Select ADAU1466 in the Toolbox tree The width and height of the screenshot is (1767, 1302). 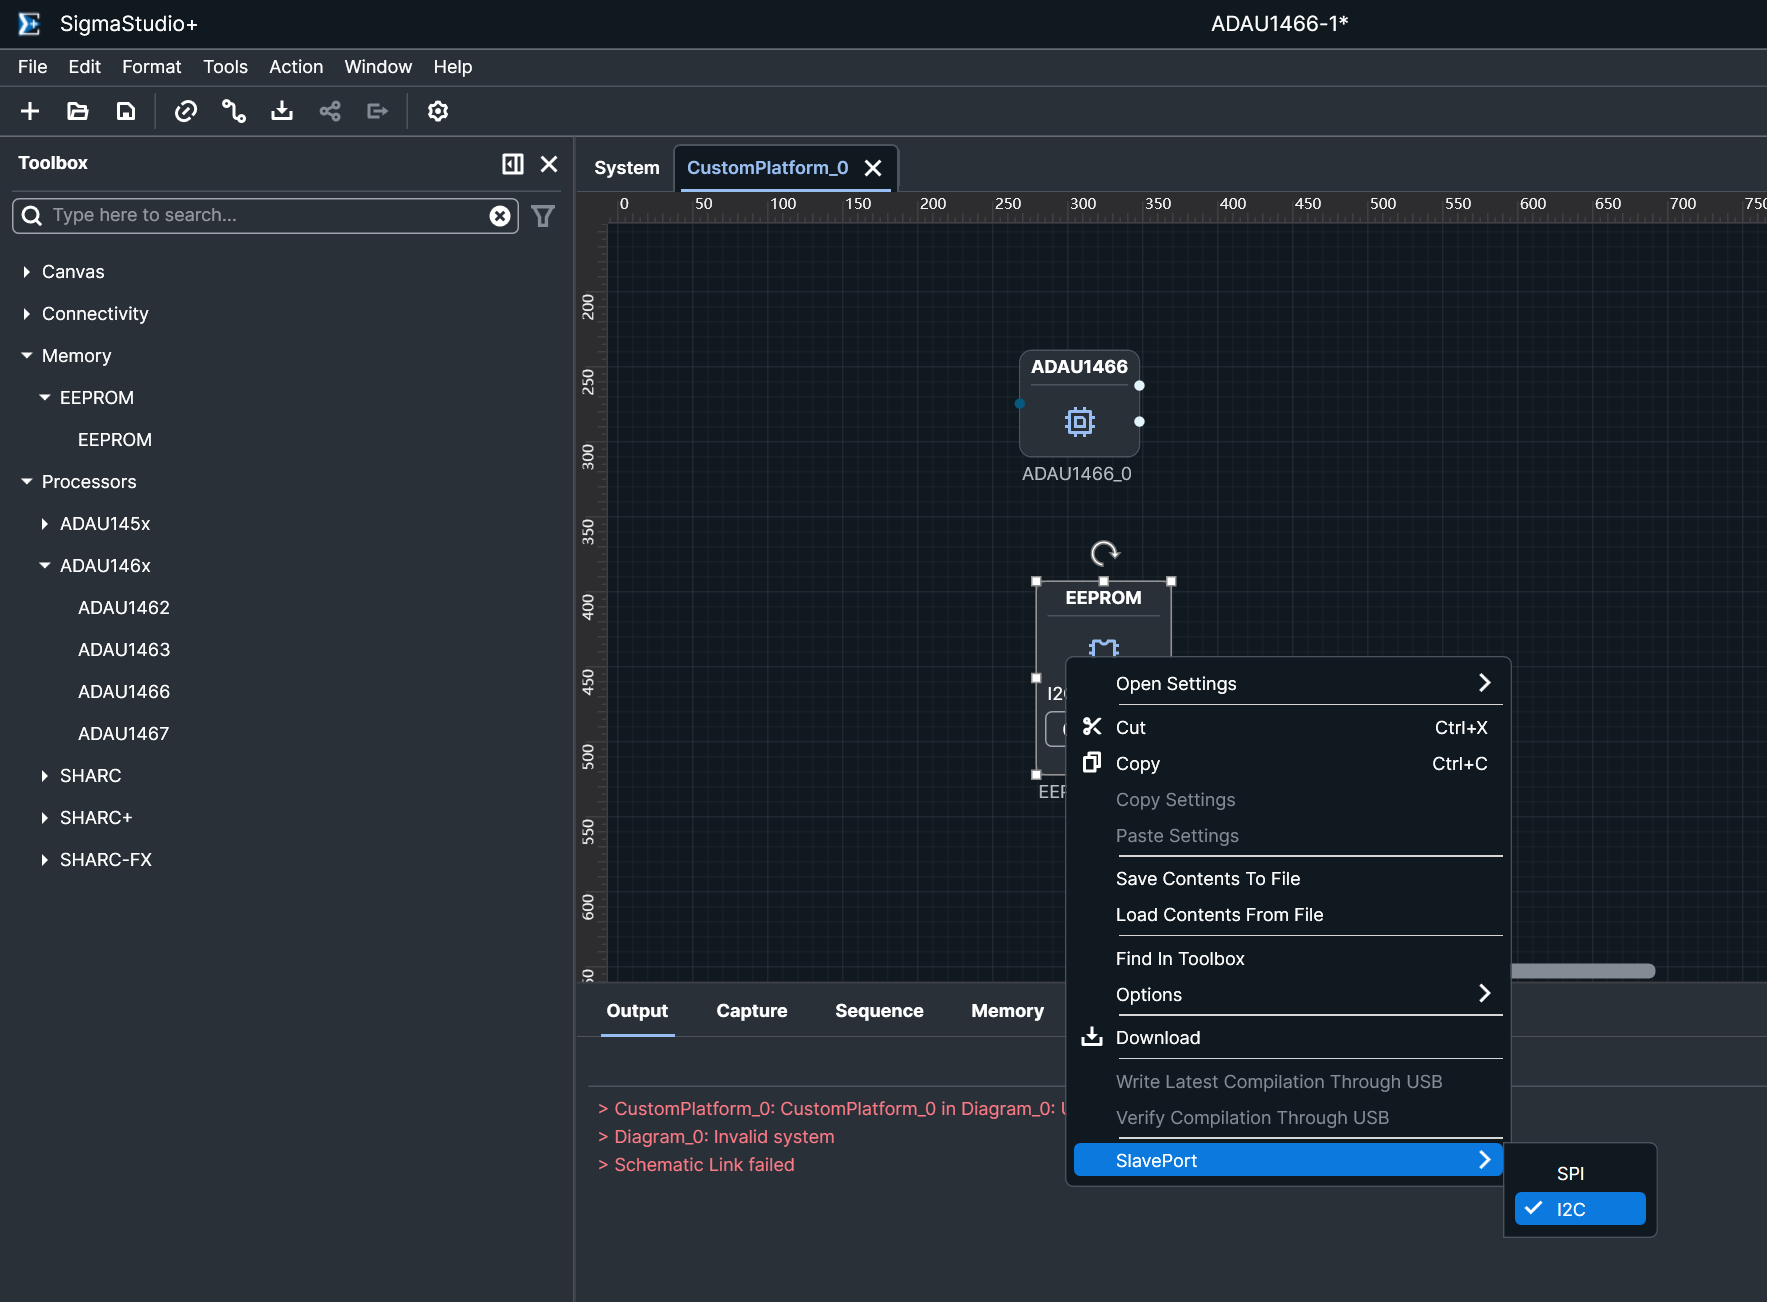124,692
